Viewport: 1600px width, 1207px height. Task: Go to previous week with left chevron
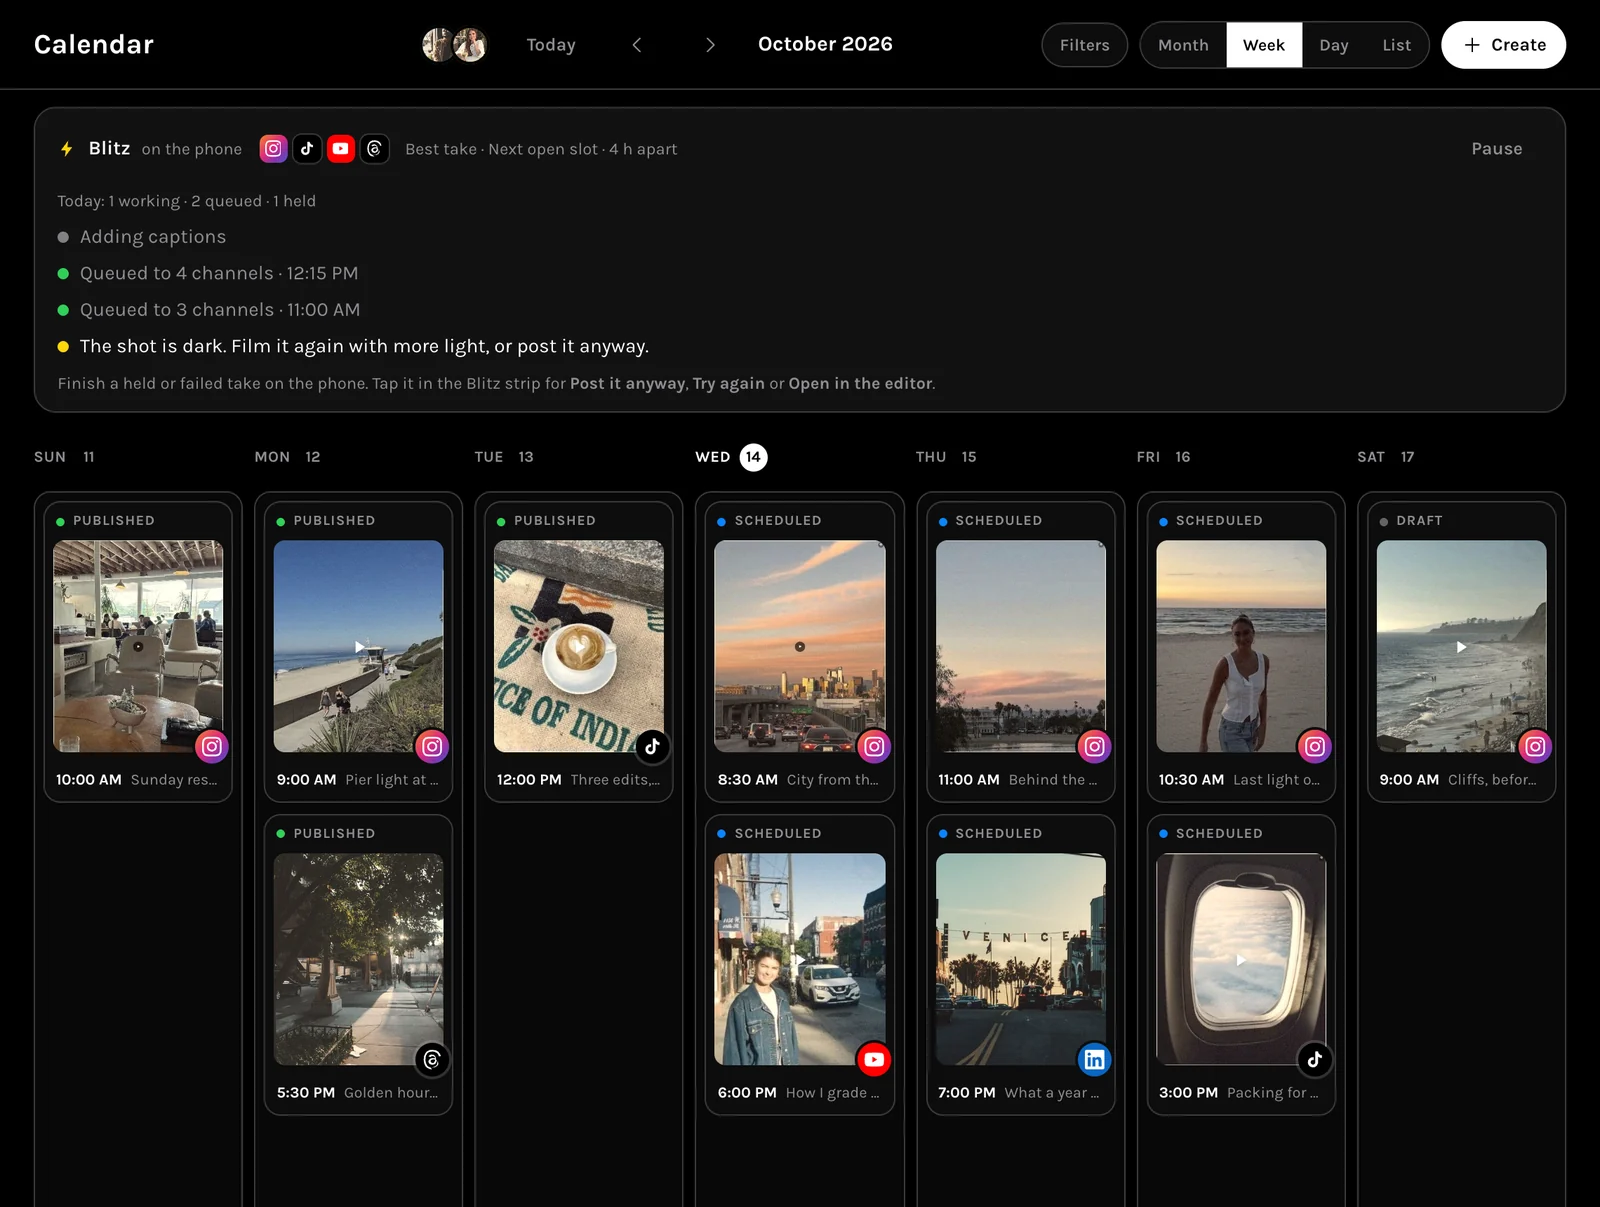click(x=637, y=45)
